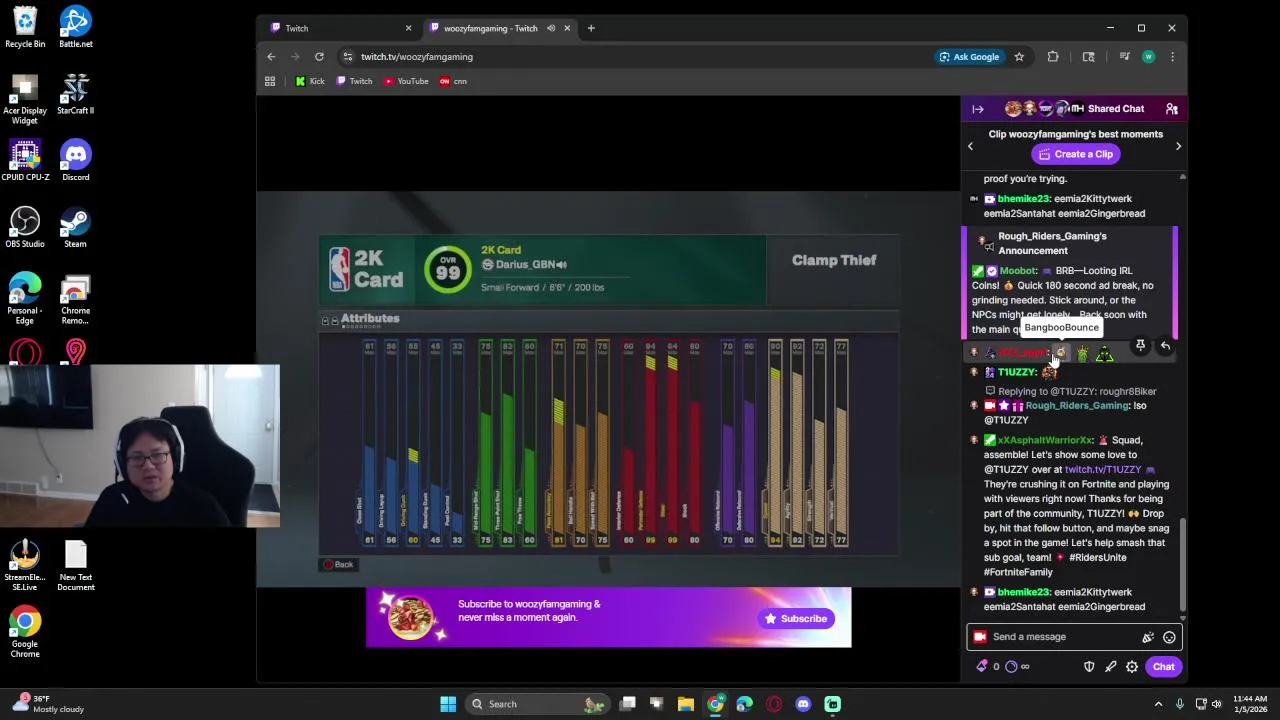This screenshot has width=1280, height=720.
Task: Open Battle.net desktop shortcut
Action: tap(75, 27)
